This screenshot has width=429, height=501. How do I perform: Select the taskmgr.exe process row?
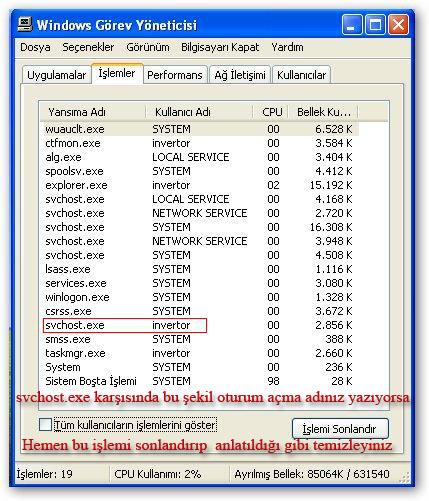coord(199,353)
